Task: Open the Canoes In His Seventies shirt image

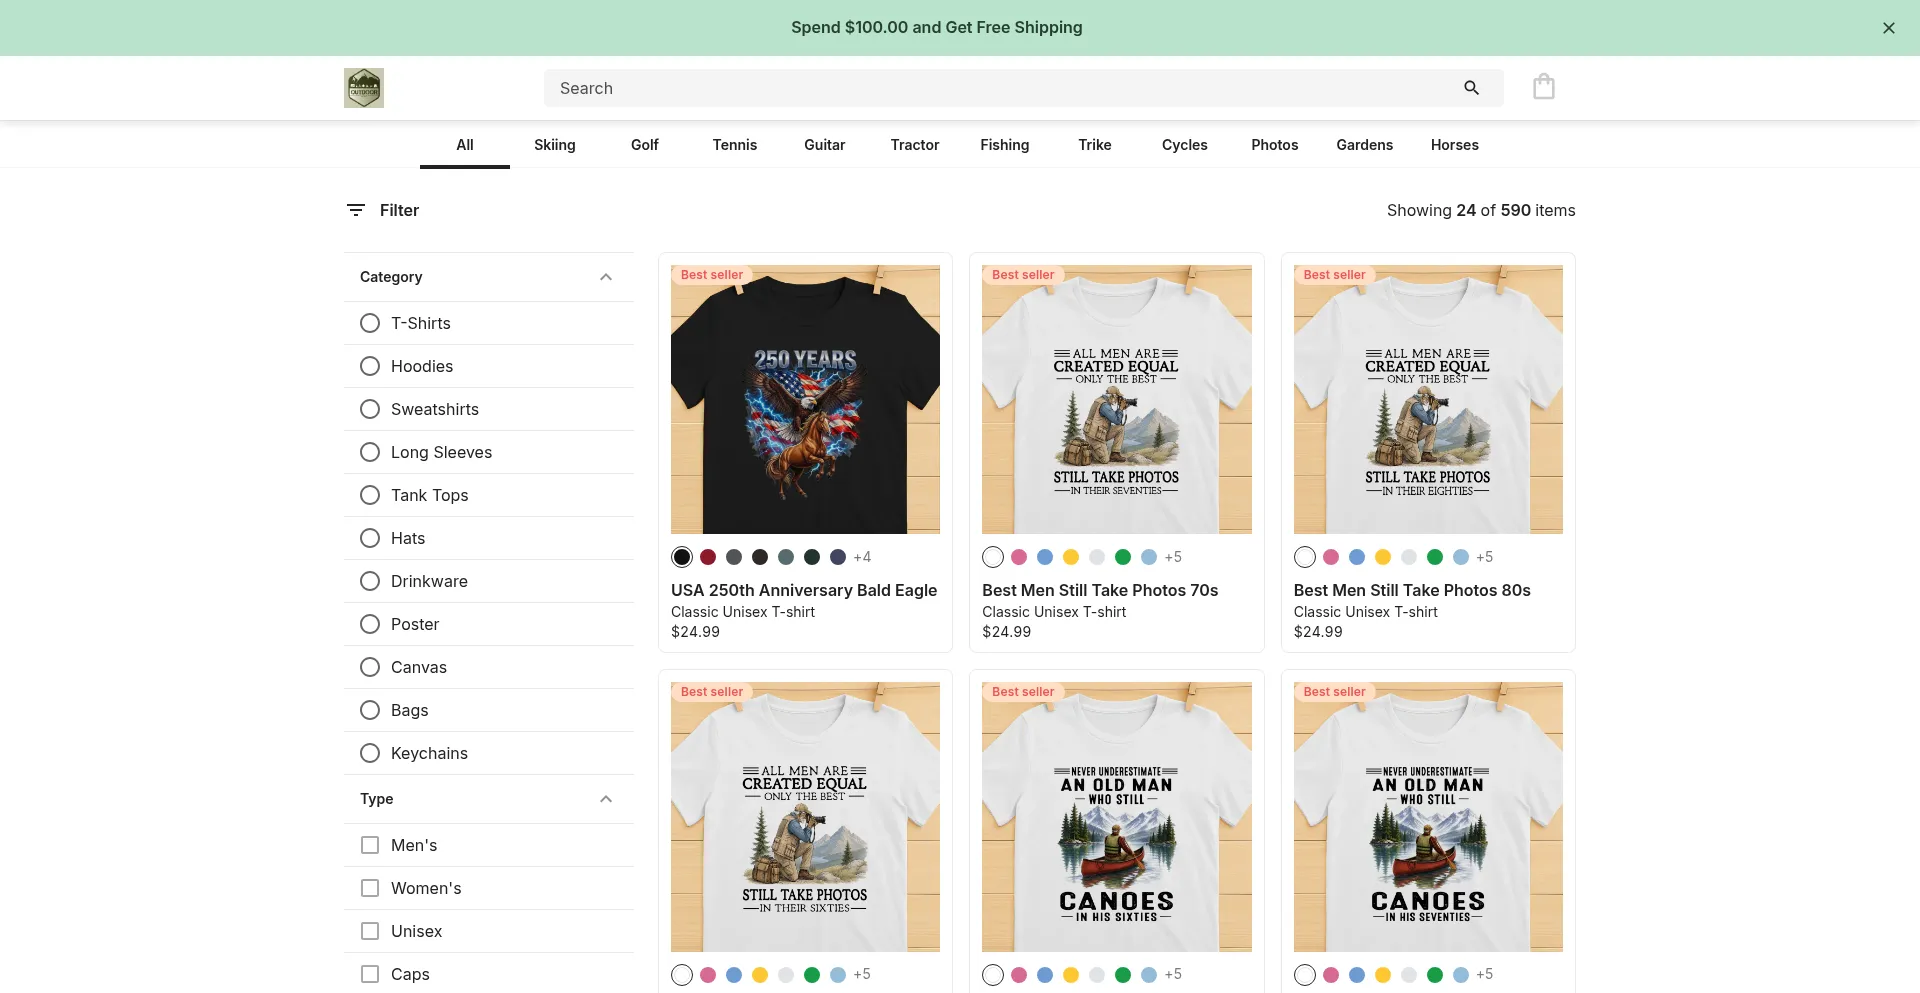Action: tap(1428, 817)
